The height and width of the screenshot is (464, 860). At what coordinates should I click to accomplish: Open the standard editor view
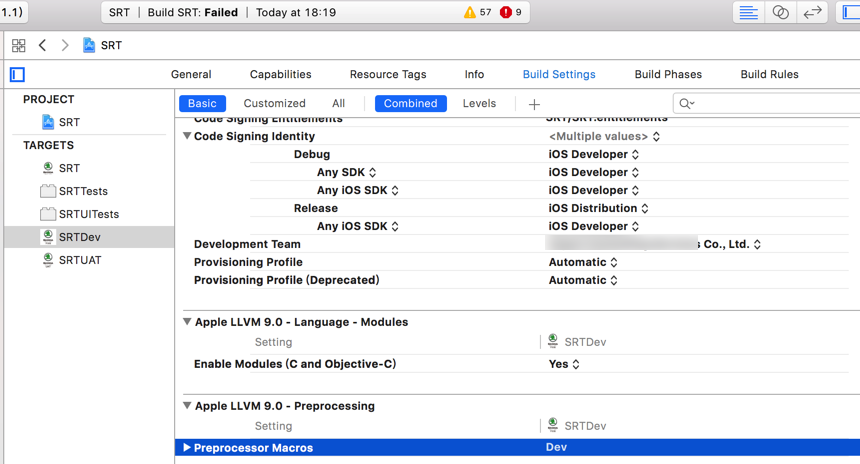[748, 13]
